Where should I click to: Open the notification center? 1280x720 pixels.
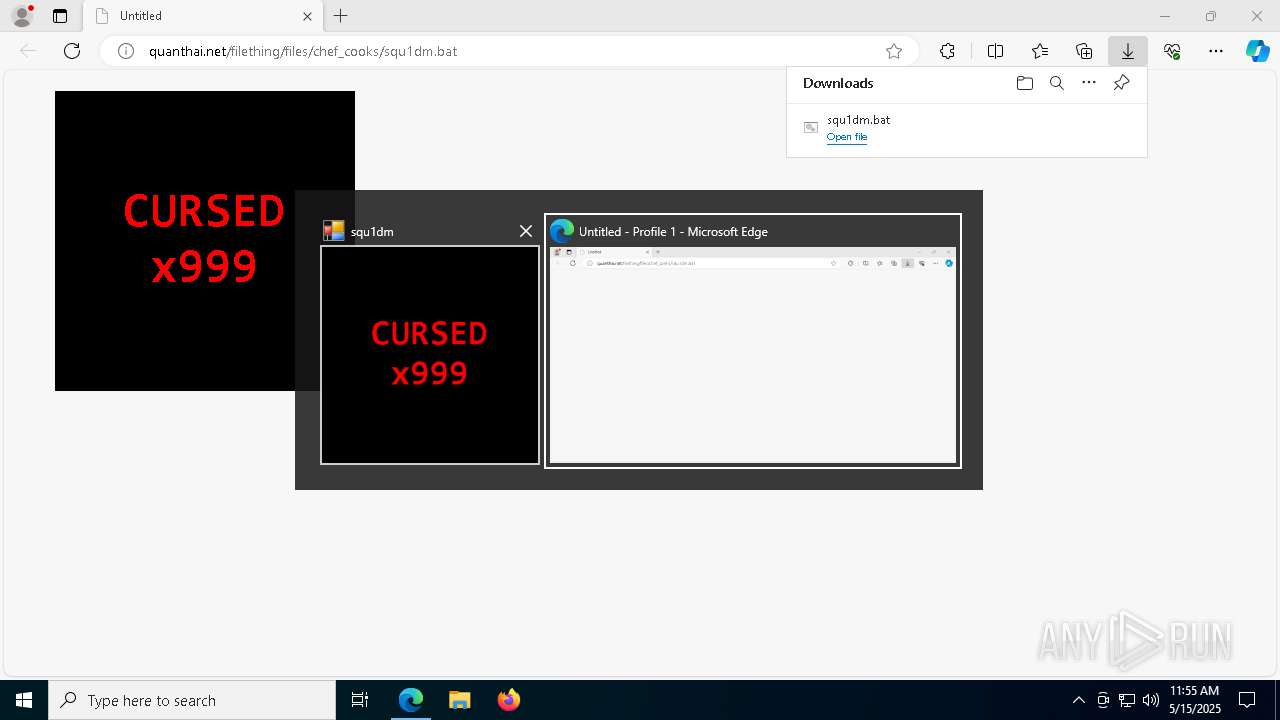point(1247,700)
